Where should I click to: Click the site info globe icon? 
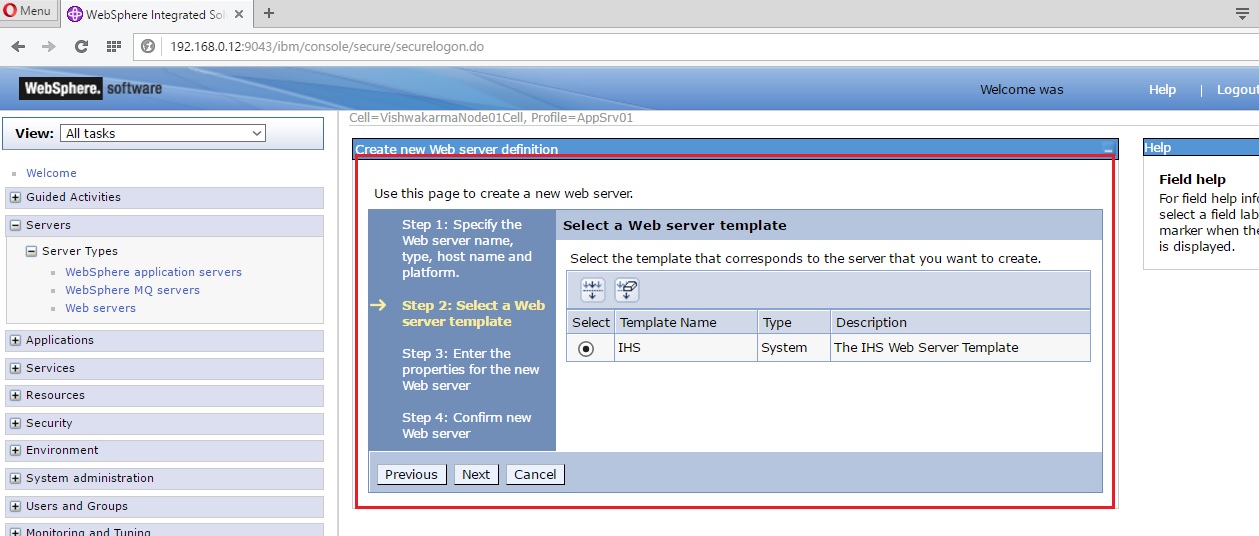(148, 46)
